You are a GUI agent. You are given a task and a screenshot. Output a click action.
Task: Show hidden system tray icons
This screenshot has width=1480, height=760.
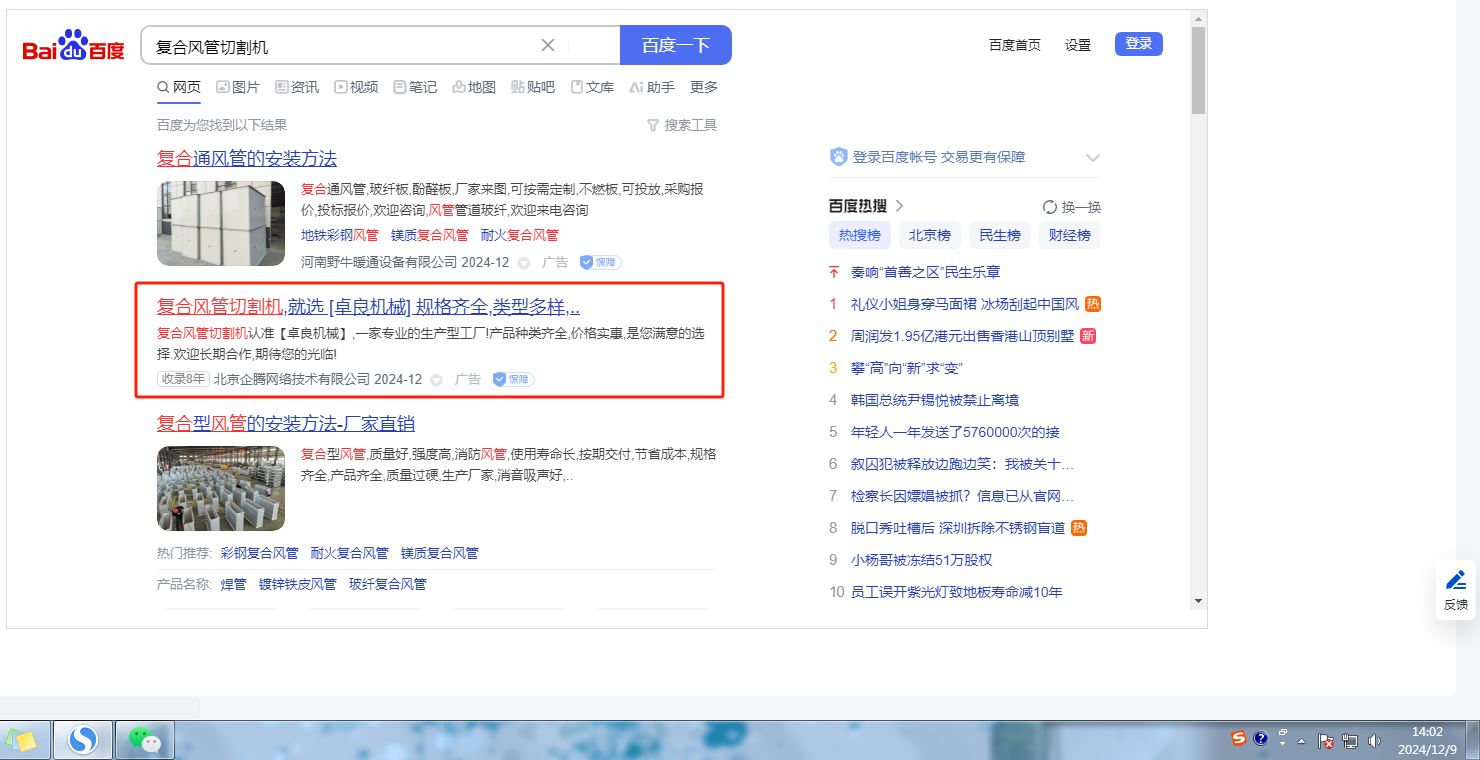pyautogui.click(x=1301, y=741)
